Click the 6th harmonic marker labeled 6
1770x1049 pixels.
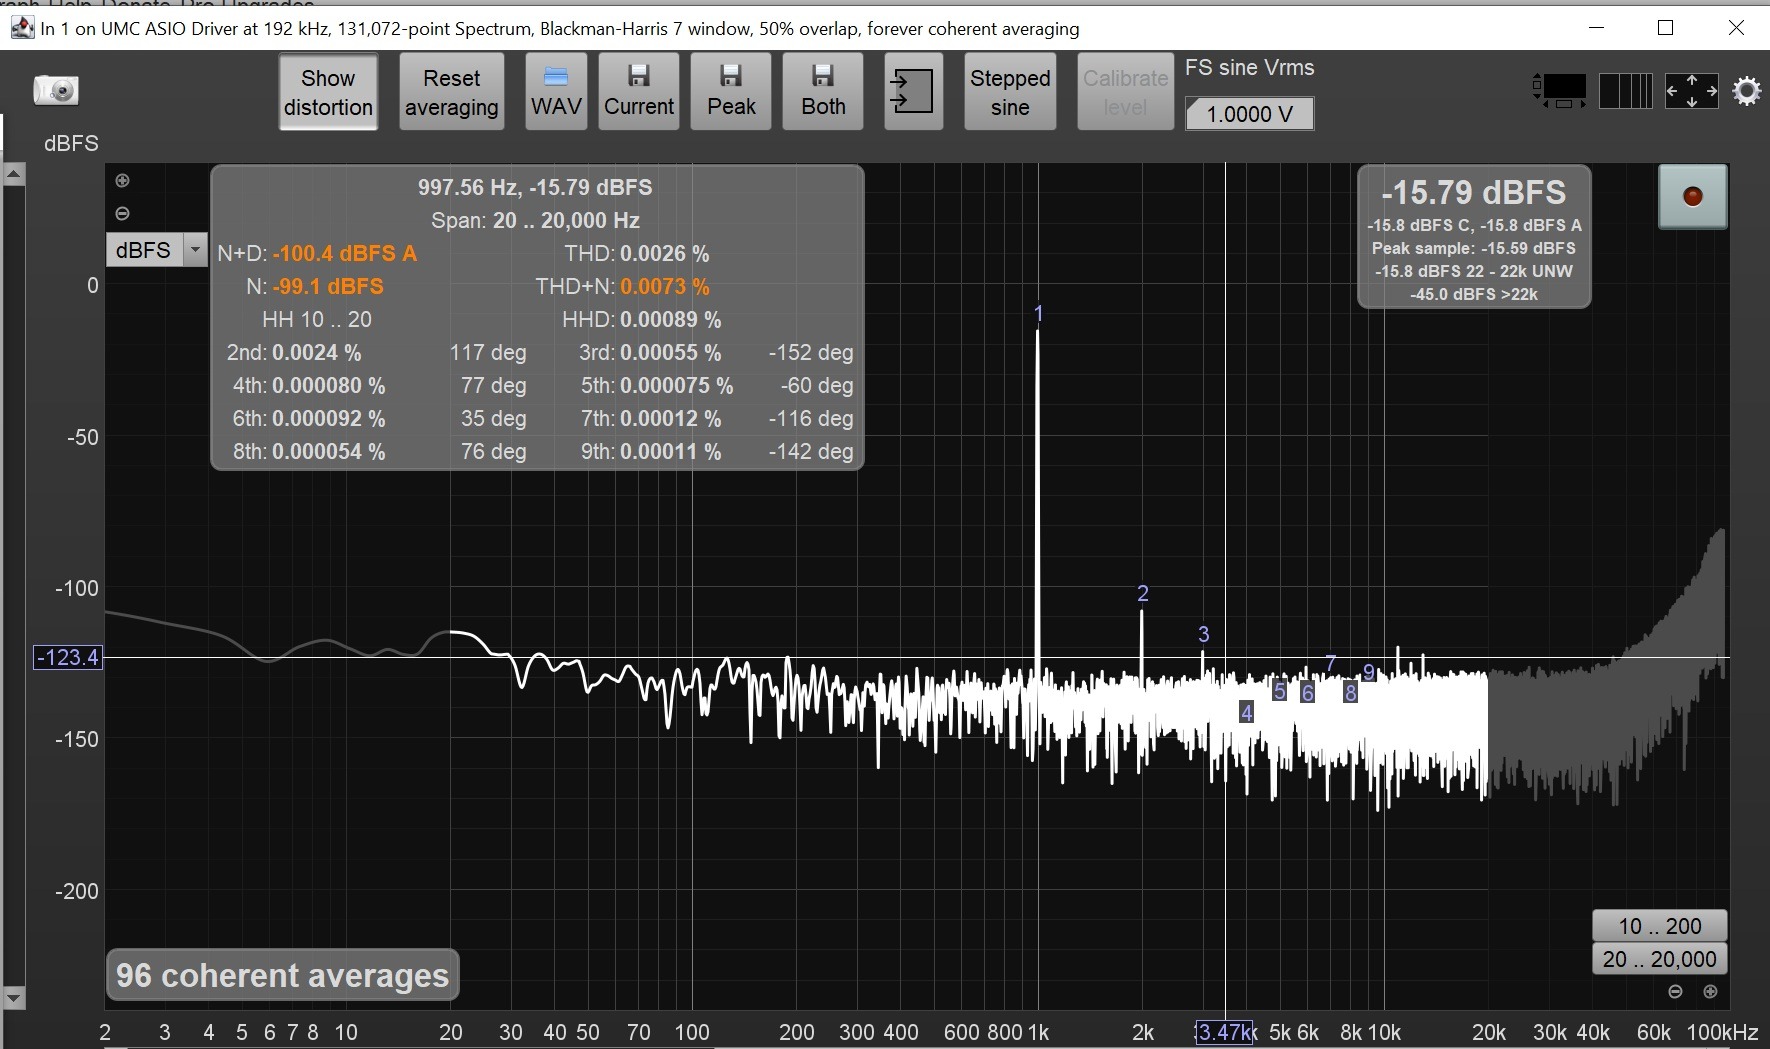point(1307,692)
